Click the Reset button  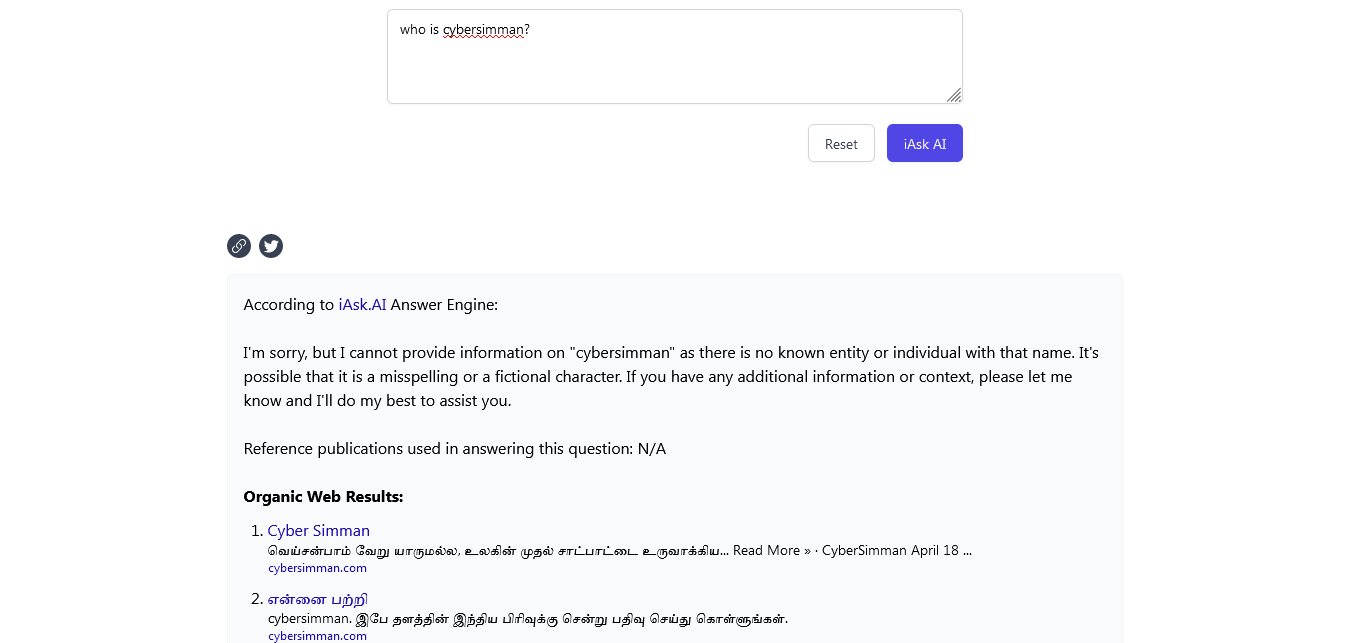[x=841, y=143]
